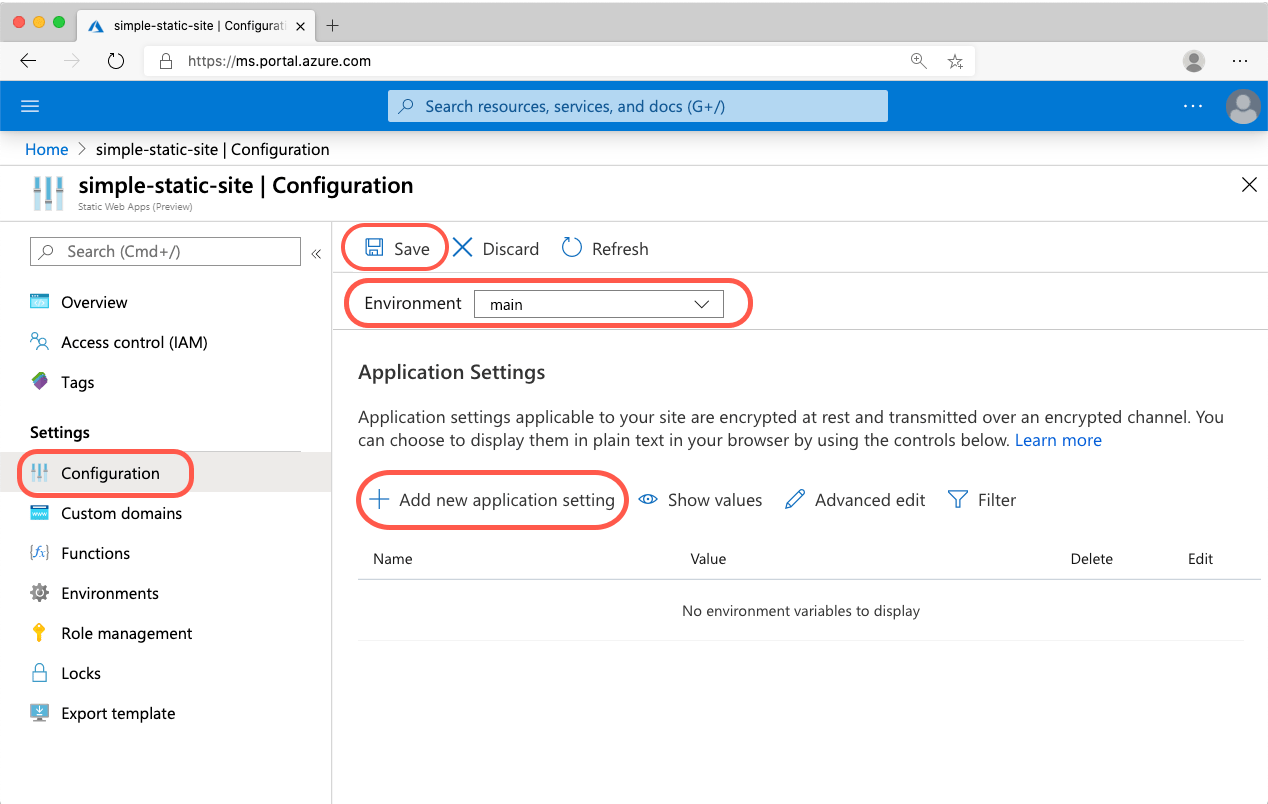
Task: Go to Home breadcrumb link
Action: 46,149
